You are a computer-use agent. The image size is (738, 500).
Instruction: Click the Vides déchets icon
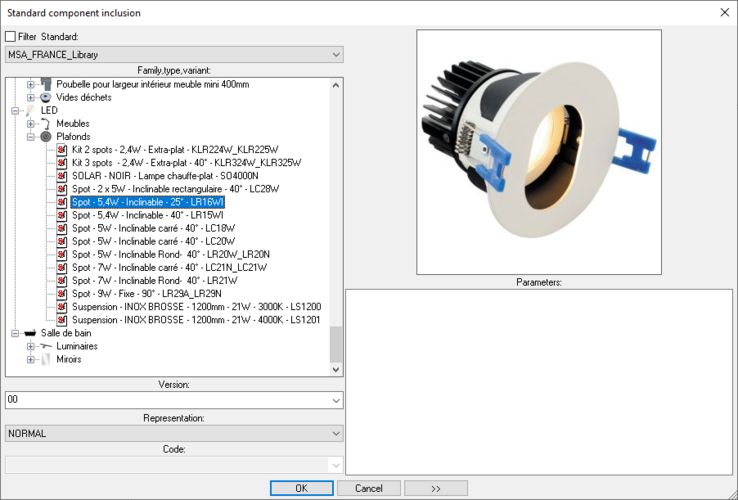(45, 97)
